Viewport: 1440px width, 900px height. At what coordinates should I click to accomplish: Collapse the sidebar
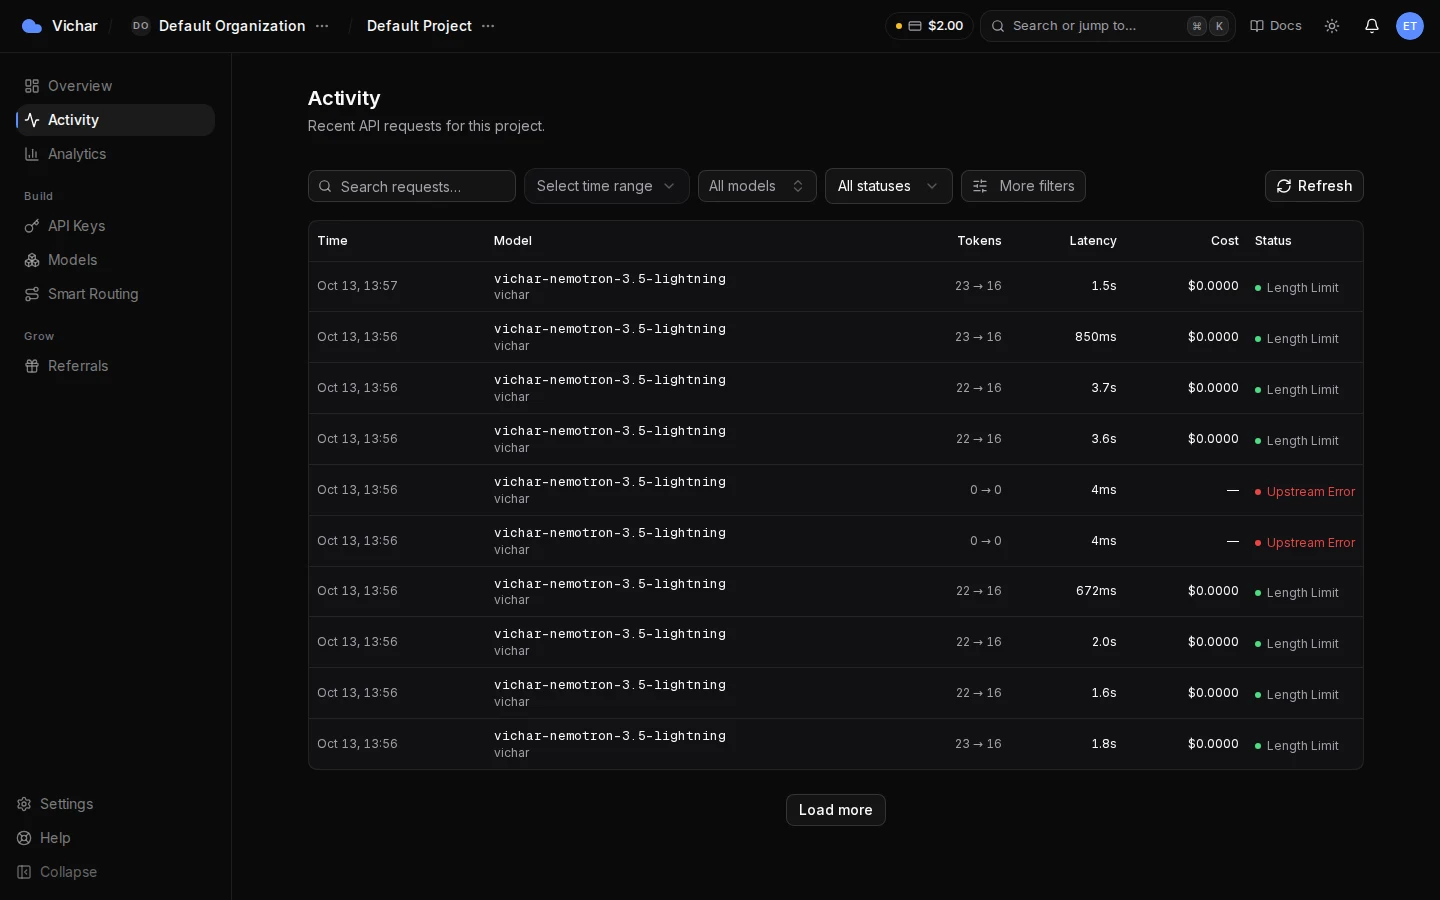point(57,872)
